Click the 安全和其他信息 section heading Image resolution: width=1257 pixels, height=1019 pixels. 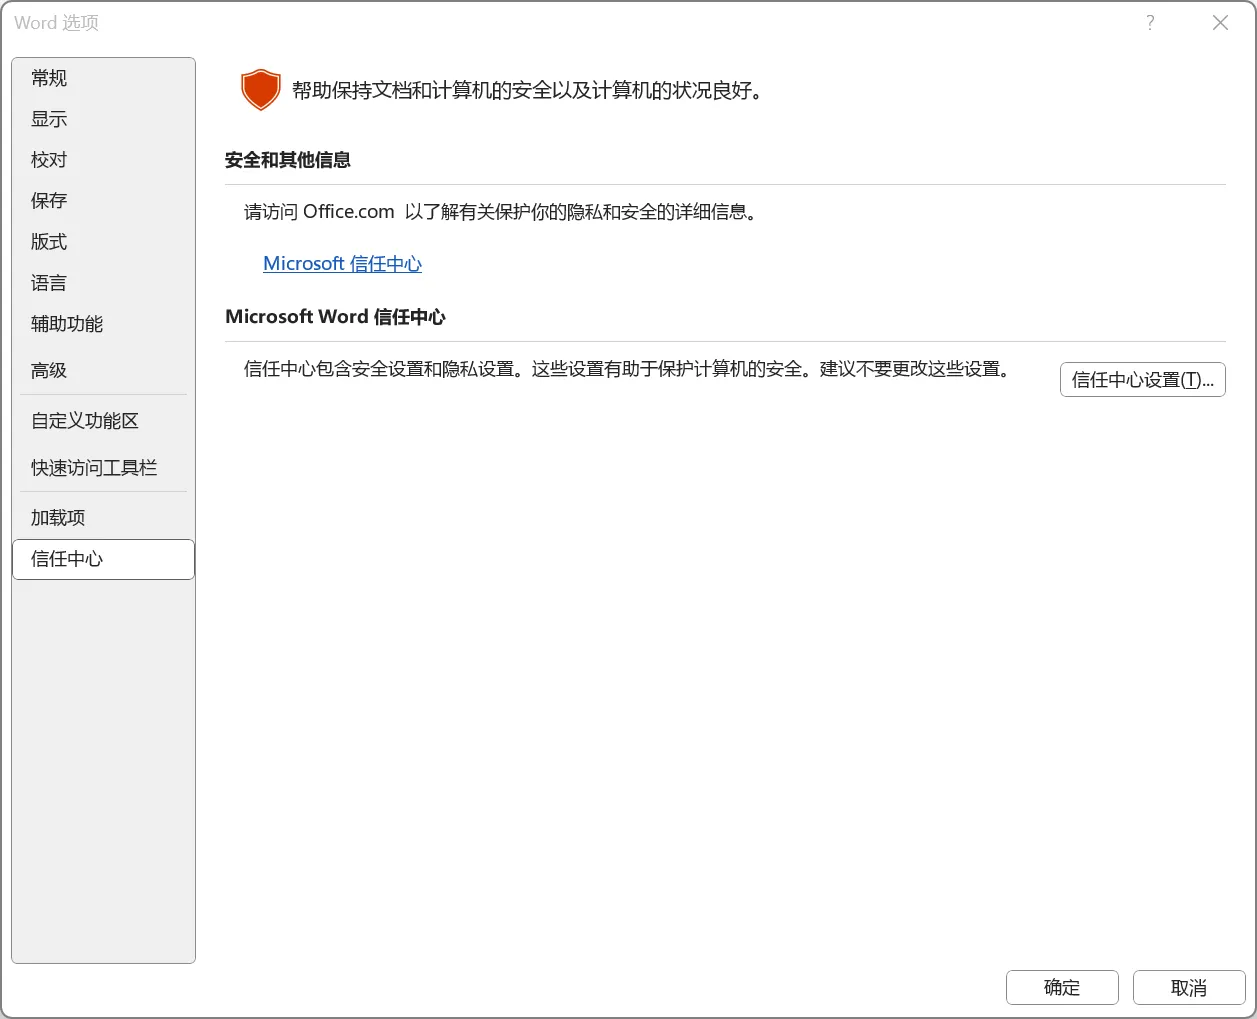287,160
